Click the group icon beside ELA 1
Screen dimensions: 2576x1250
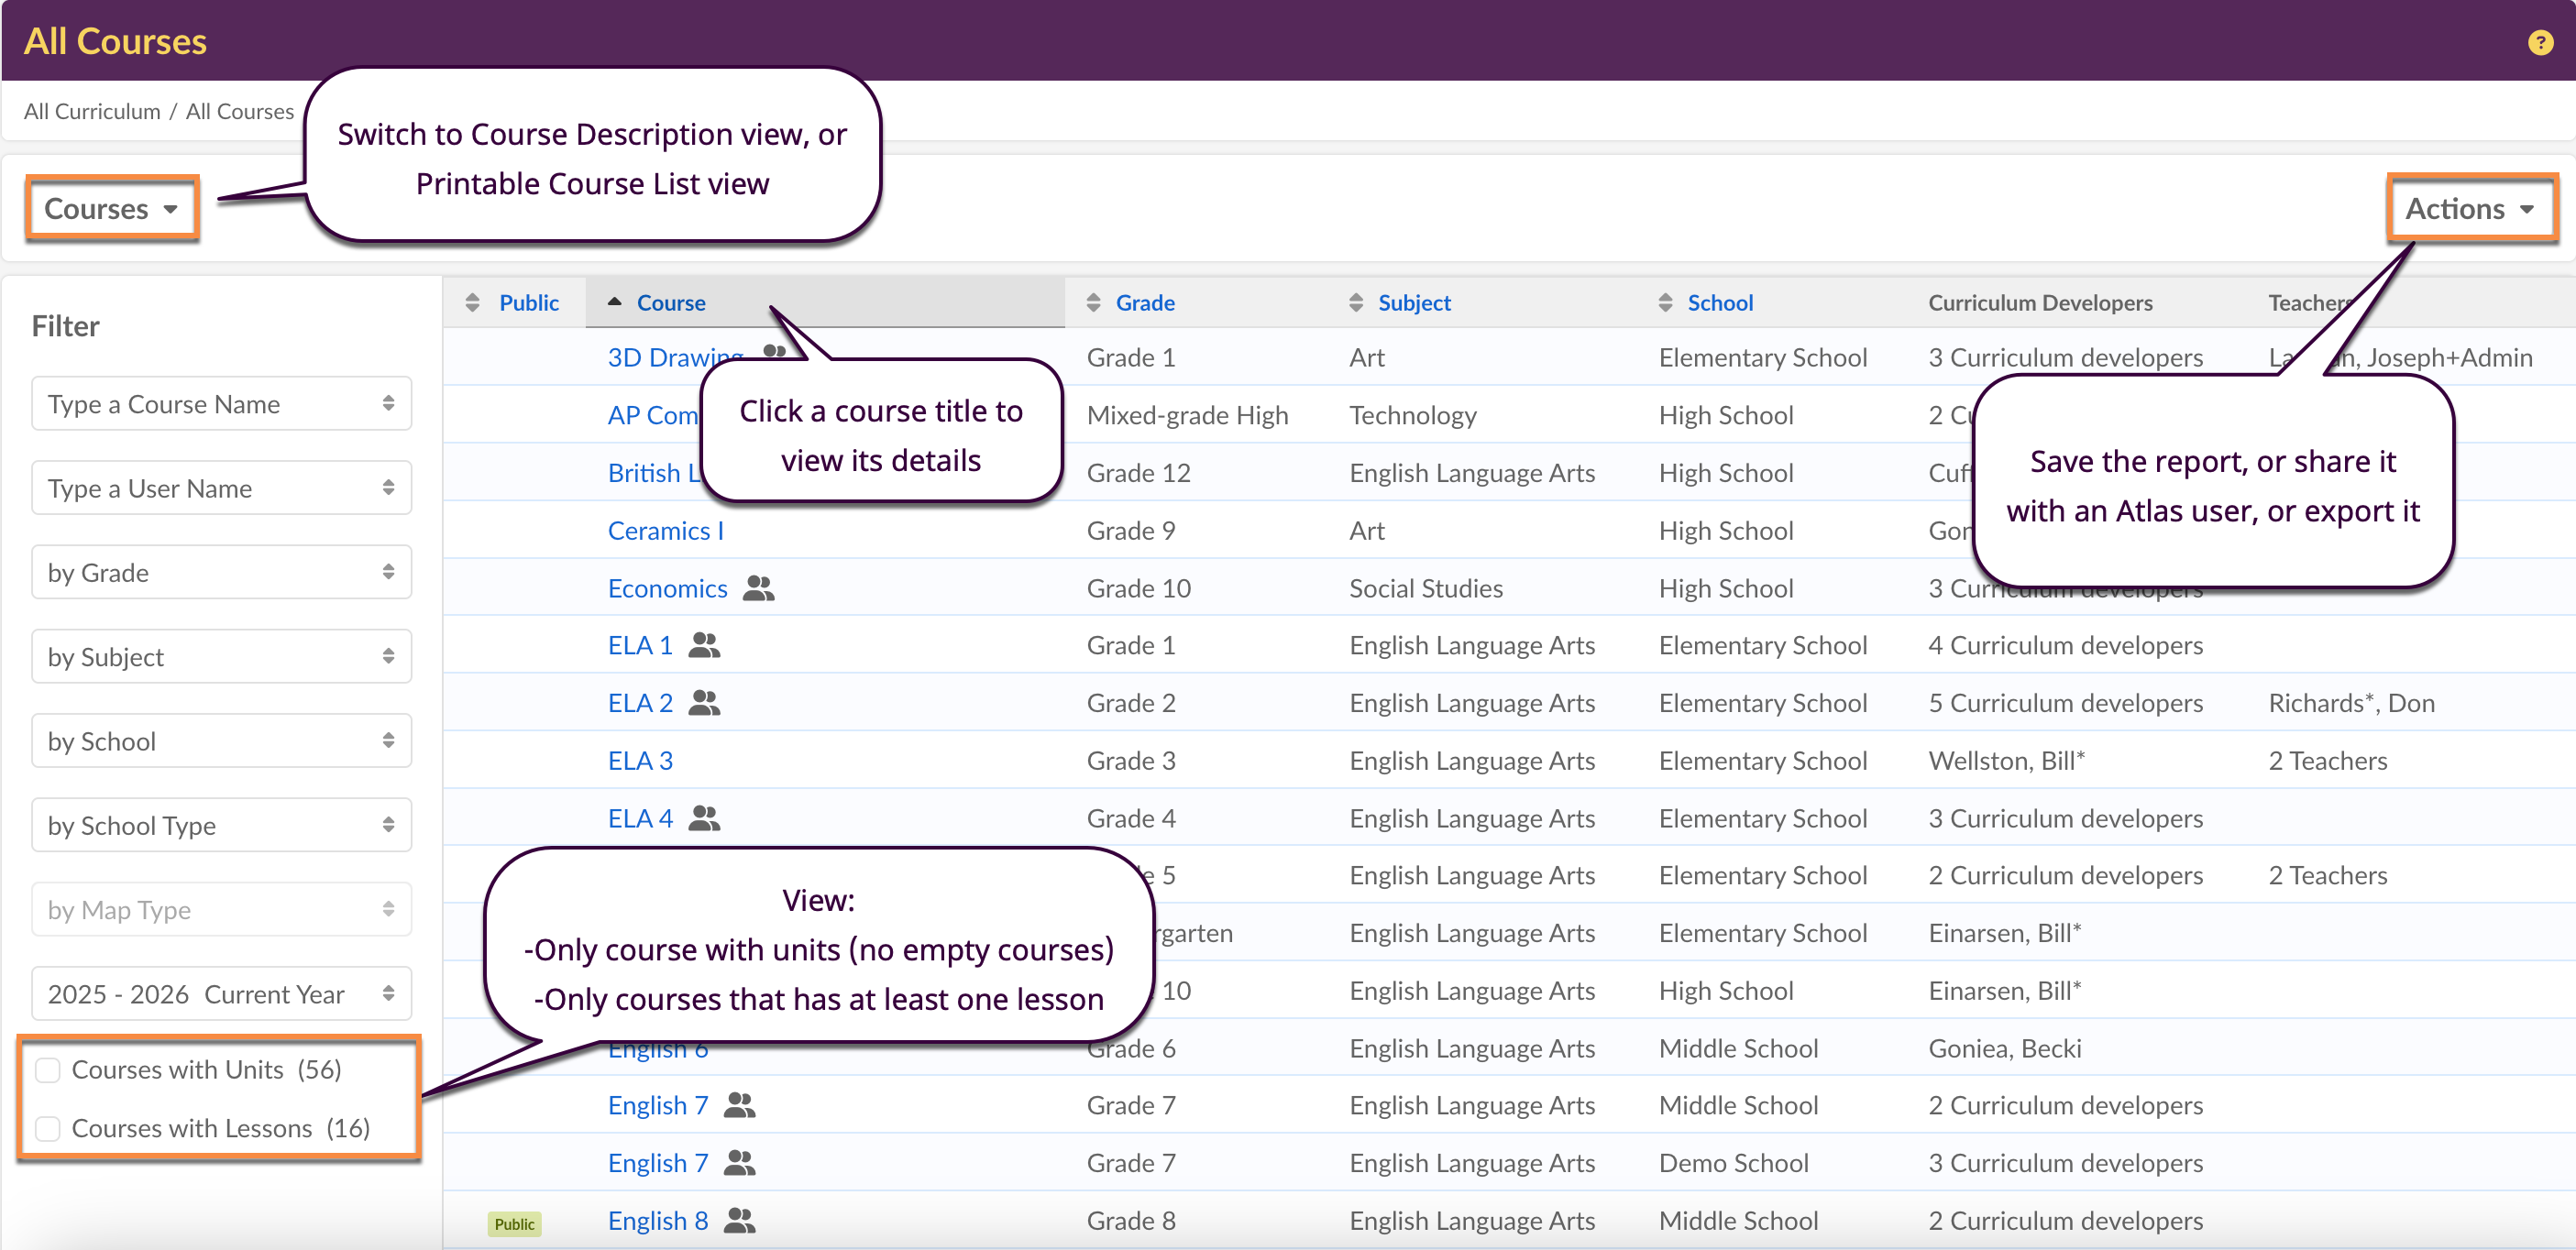click(704, 645)
